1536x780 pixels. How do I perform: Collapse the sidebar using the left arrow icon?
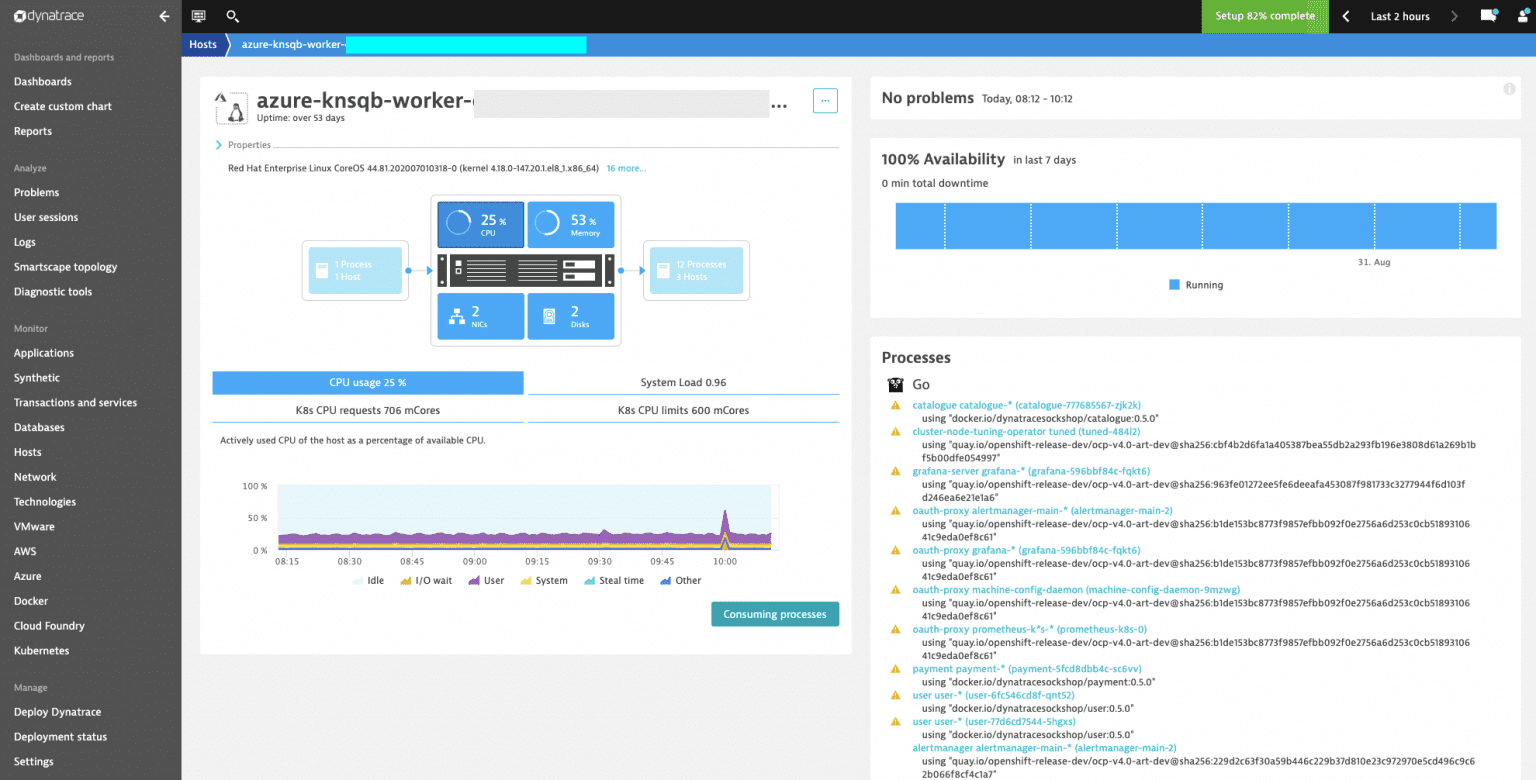(164, 15)
